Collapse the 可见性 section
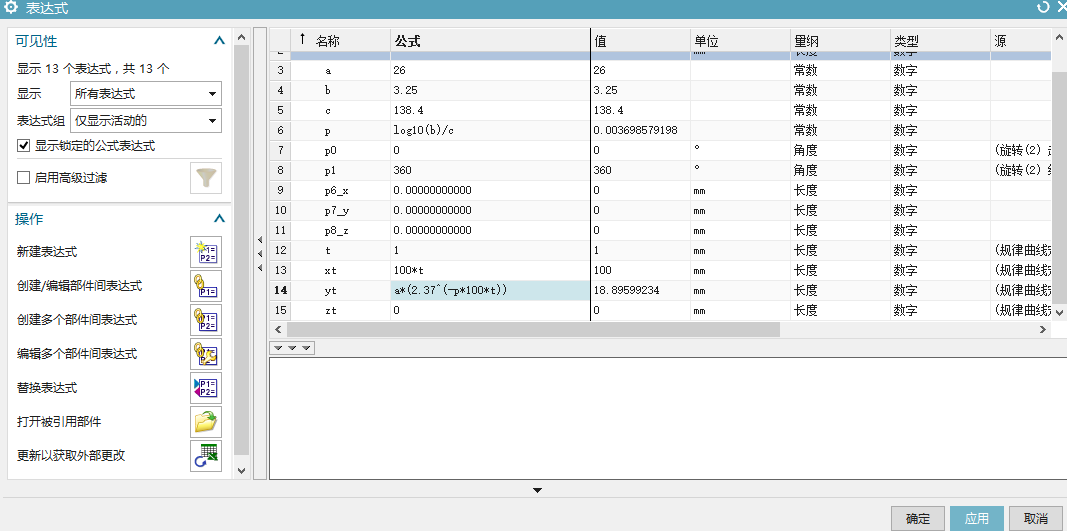1067x531 pixels. [x=219, y=41]
